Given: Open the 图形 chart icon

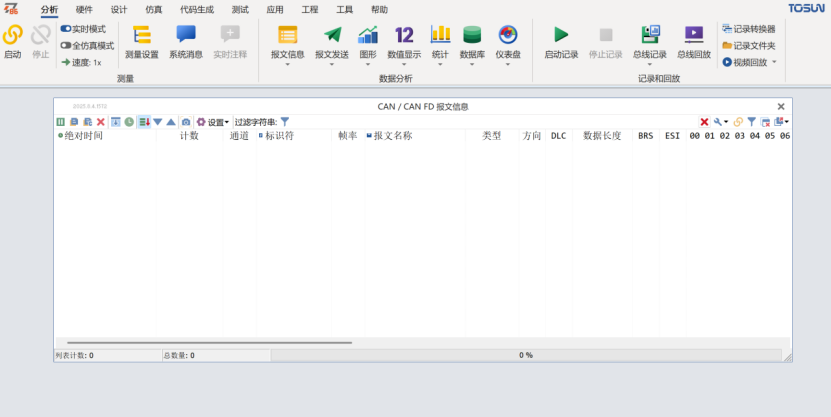Looking at the screenshot, I should 368,35.
